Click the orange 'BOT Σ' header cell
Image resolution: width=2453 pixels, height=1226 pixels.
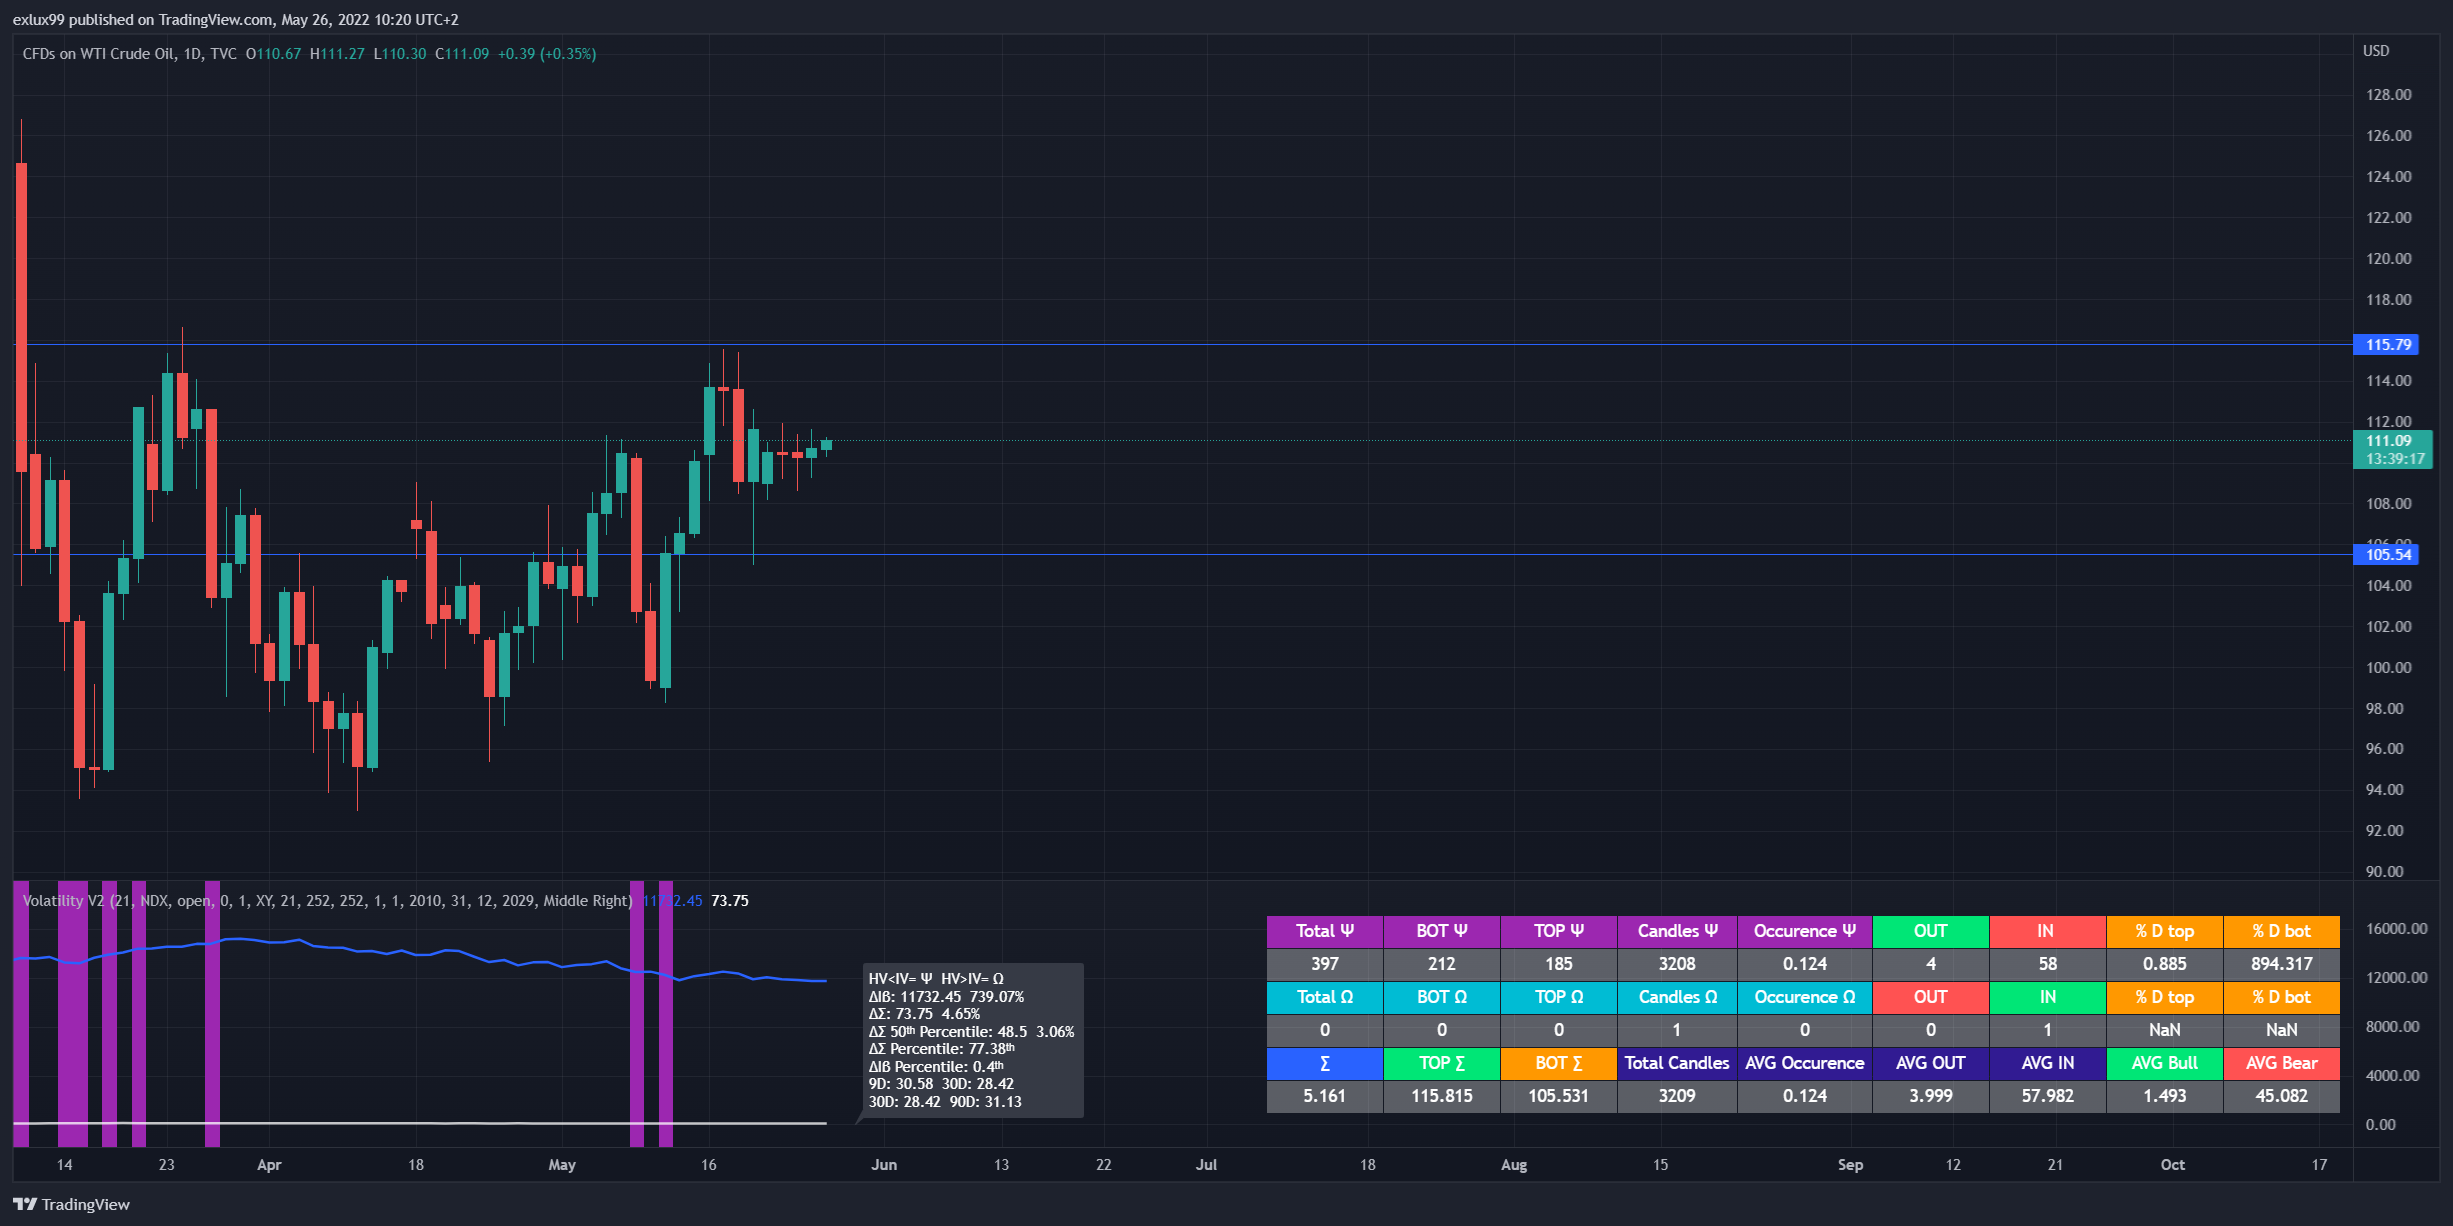tap(1559, 1063)
